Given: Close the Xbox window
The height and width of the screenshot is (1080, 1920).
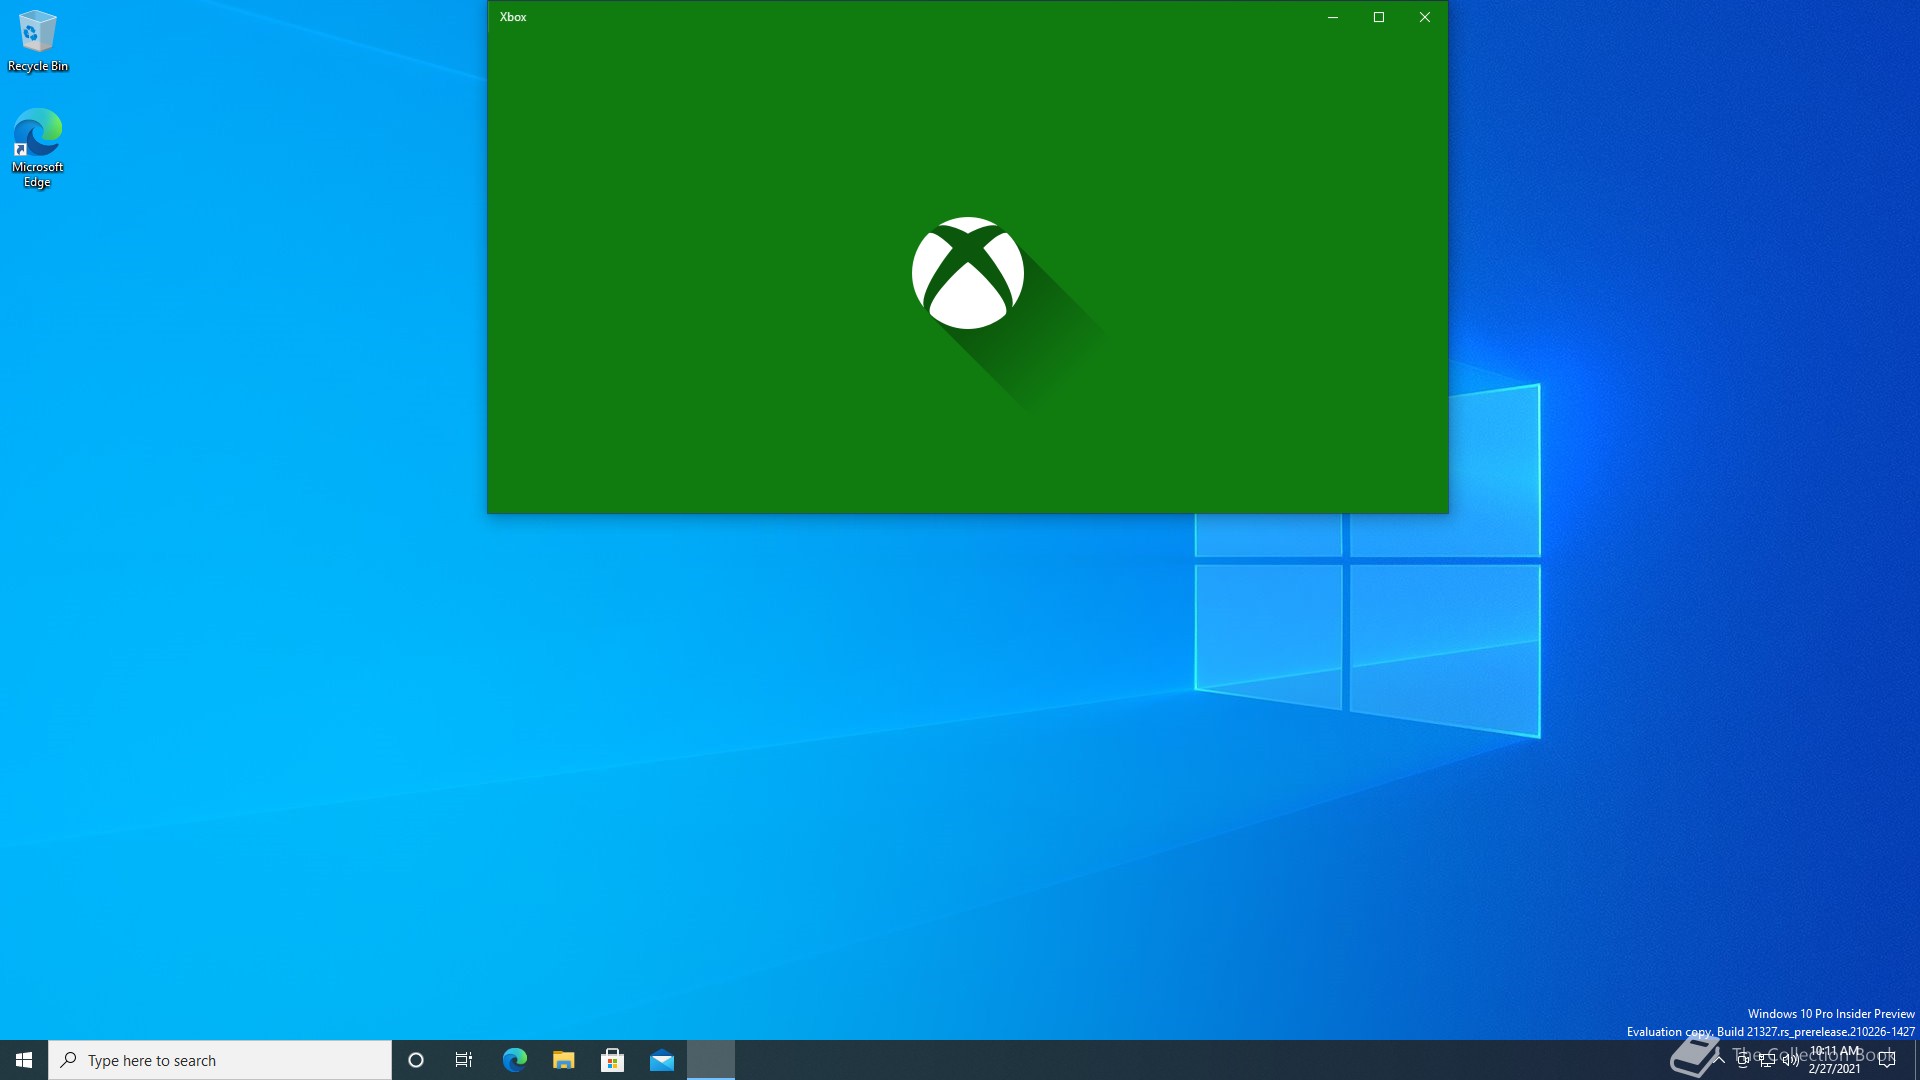Looking at the screenshot, I should point(1425,17).
